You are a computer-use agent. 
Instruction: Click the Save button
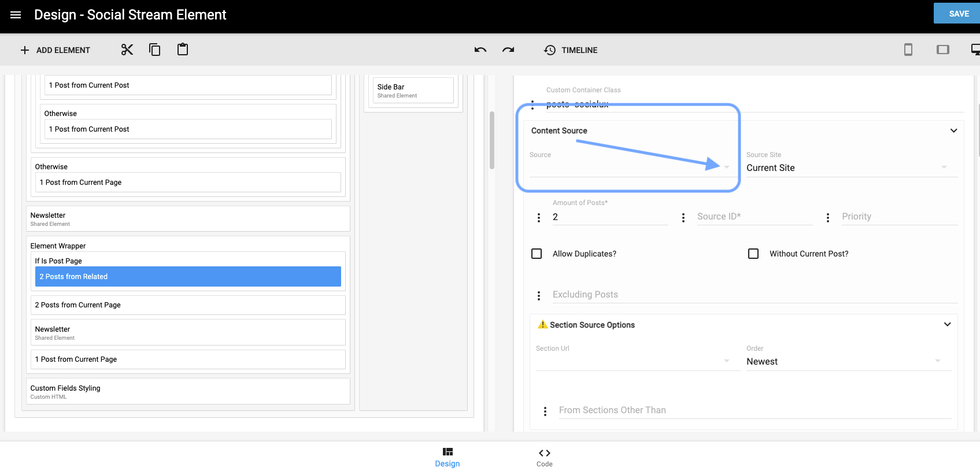[x=957, y=14]
